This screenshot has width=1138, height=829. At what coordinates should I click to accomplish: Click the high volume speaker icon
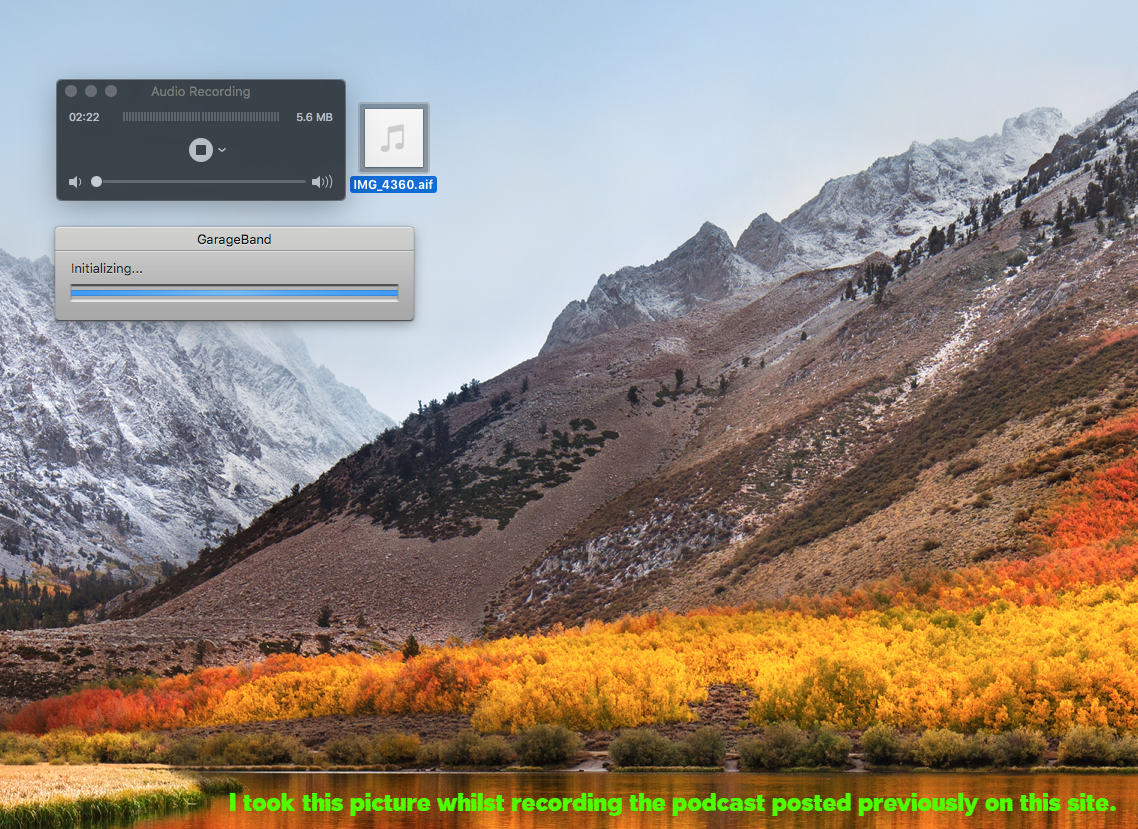322,181
